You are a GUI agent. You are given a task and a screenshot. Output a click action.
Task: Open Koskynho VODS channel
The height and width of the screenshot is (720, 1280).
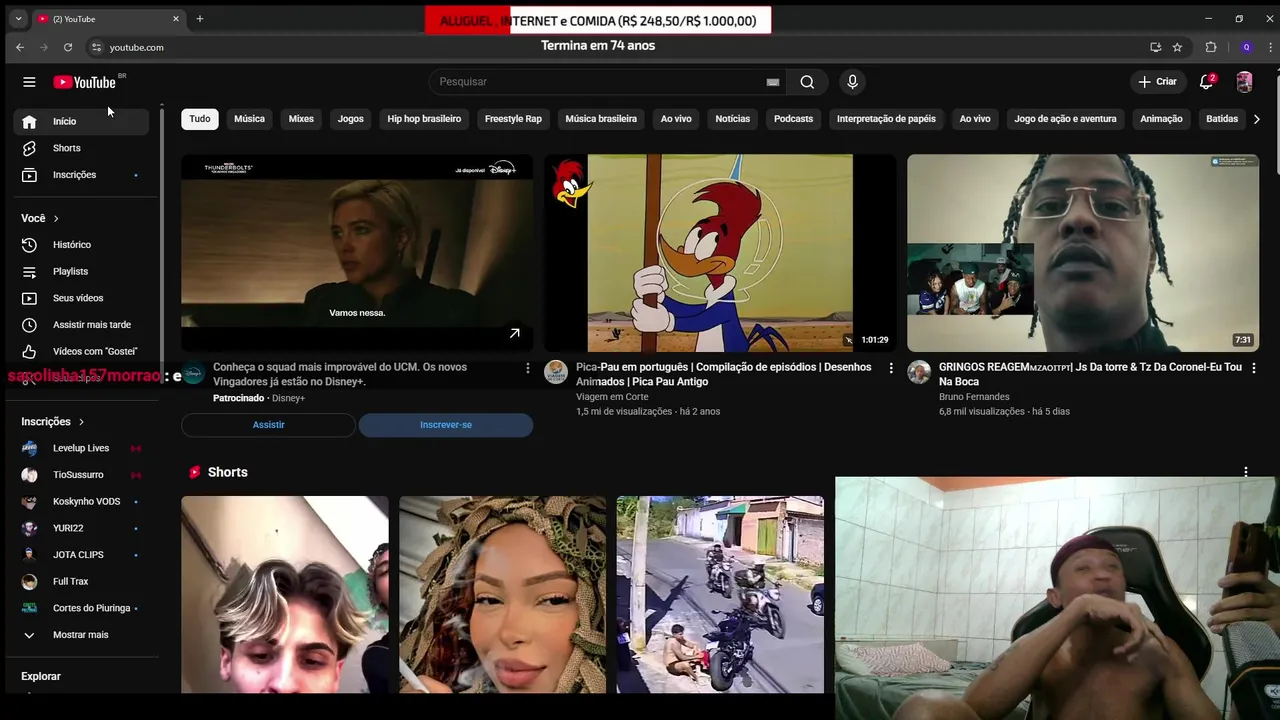tap(82, 501)
